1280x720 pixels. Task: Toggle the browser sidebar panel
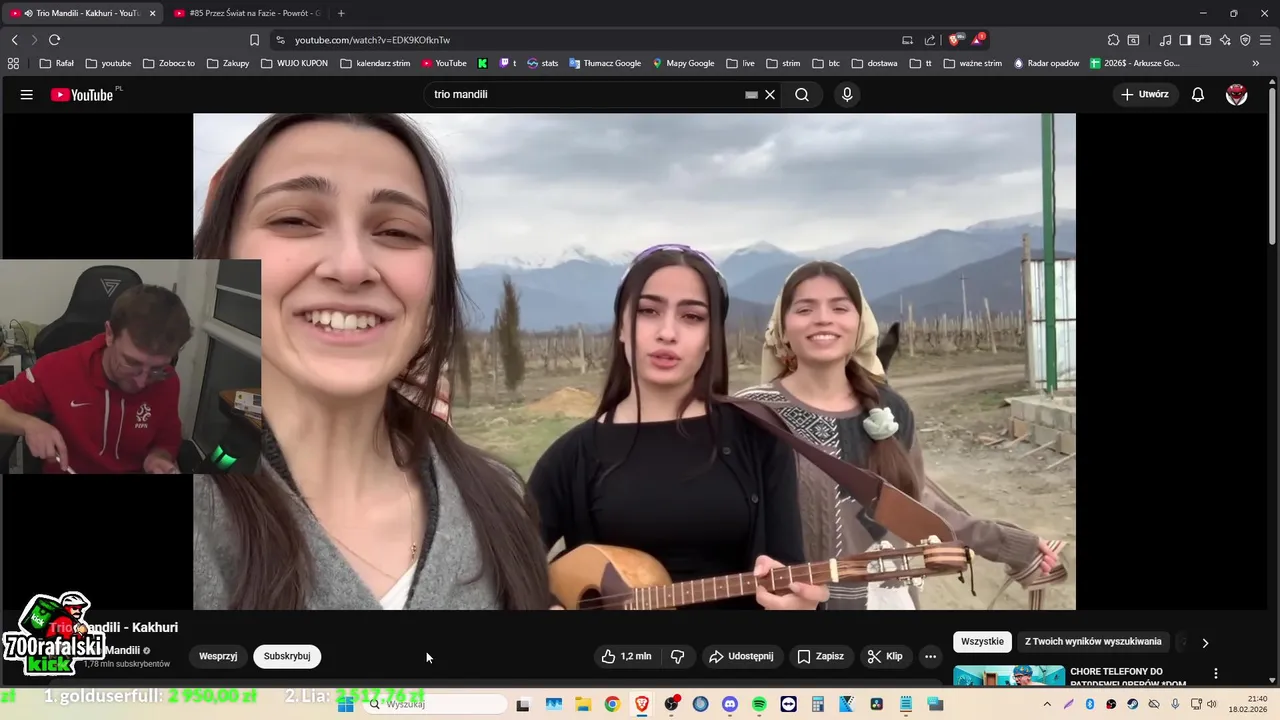[1185, 40]
